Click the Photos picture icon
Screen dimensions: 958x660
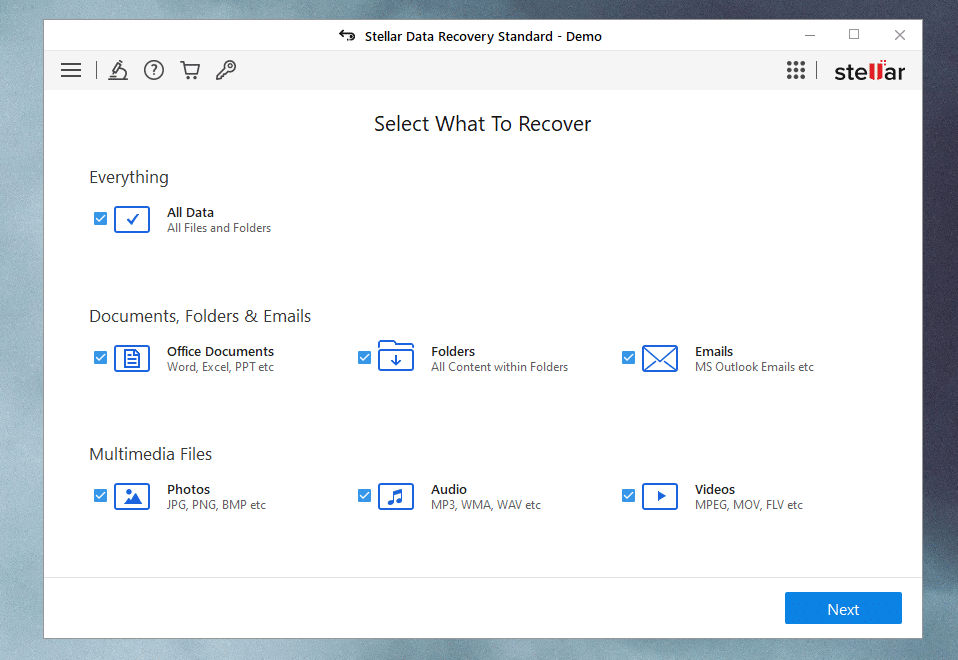pyautogui.click(x=132, y=496)
